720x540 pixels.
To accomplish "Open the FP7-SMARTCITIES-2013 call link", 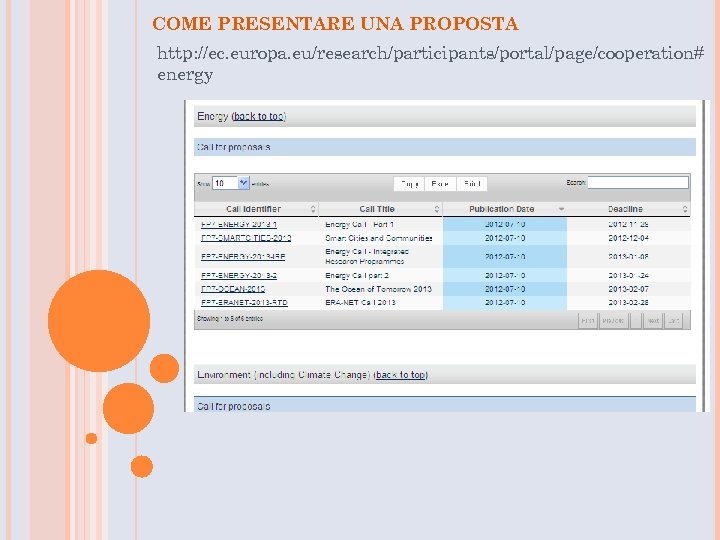I will point(246,238).
